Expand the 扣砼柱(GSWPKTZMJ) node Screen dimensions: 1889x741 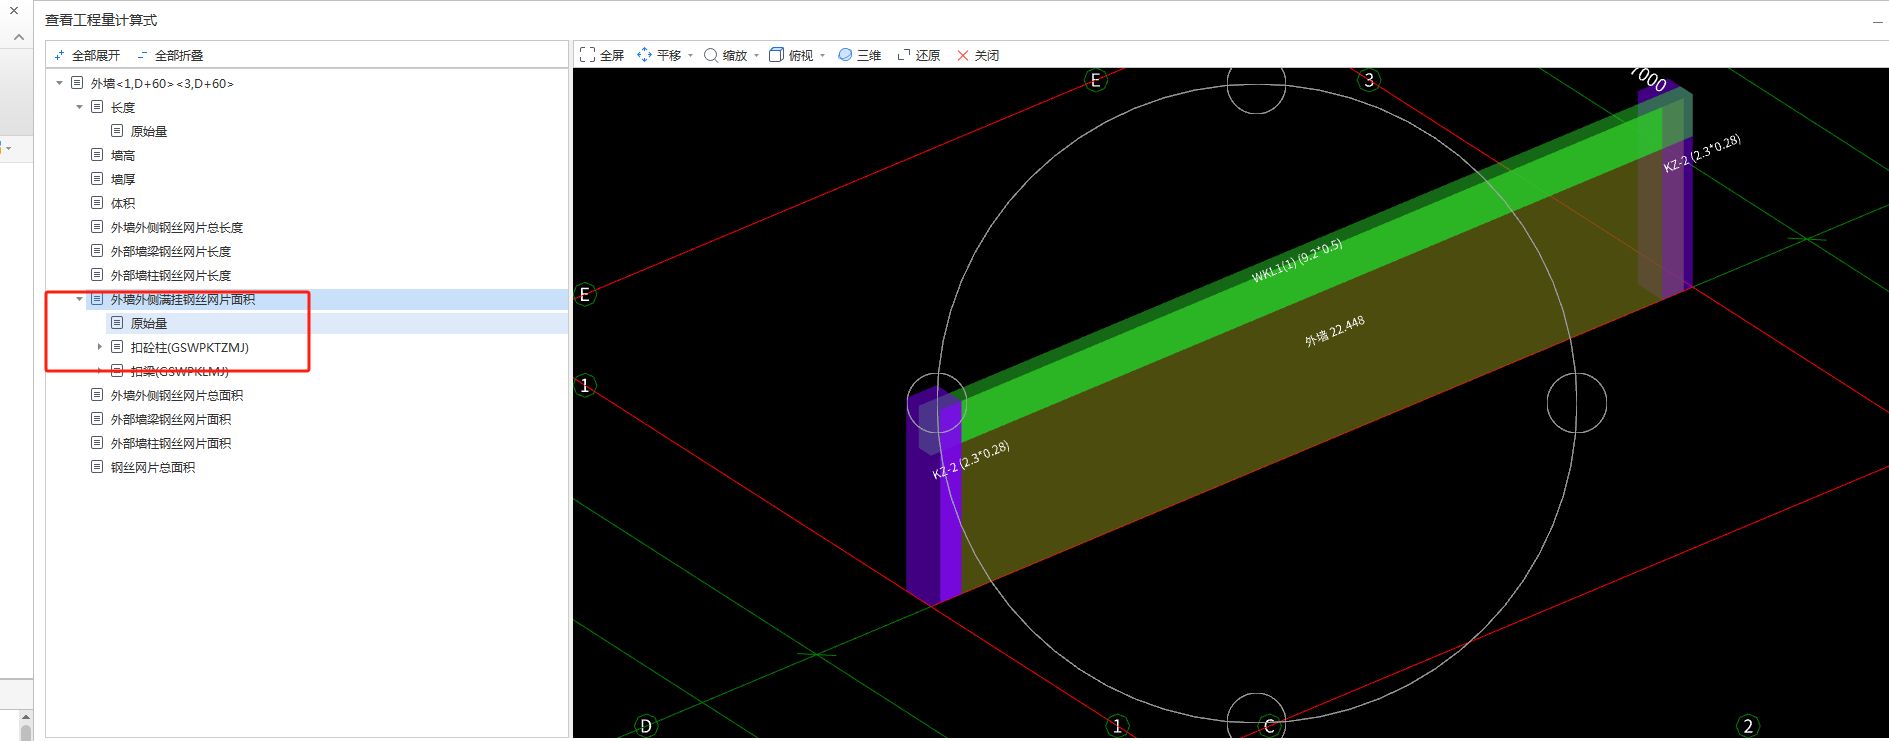coord(99,347)
